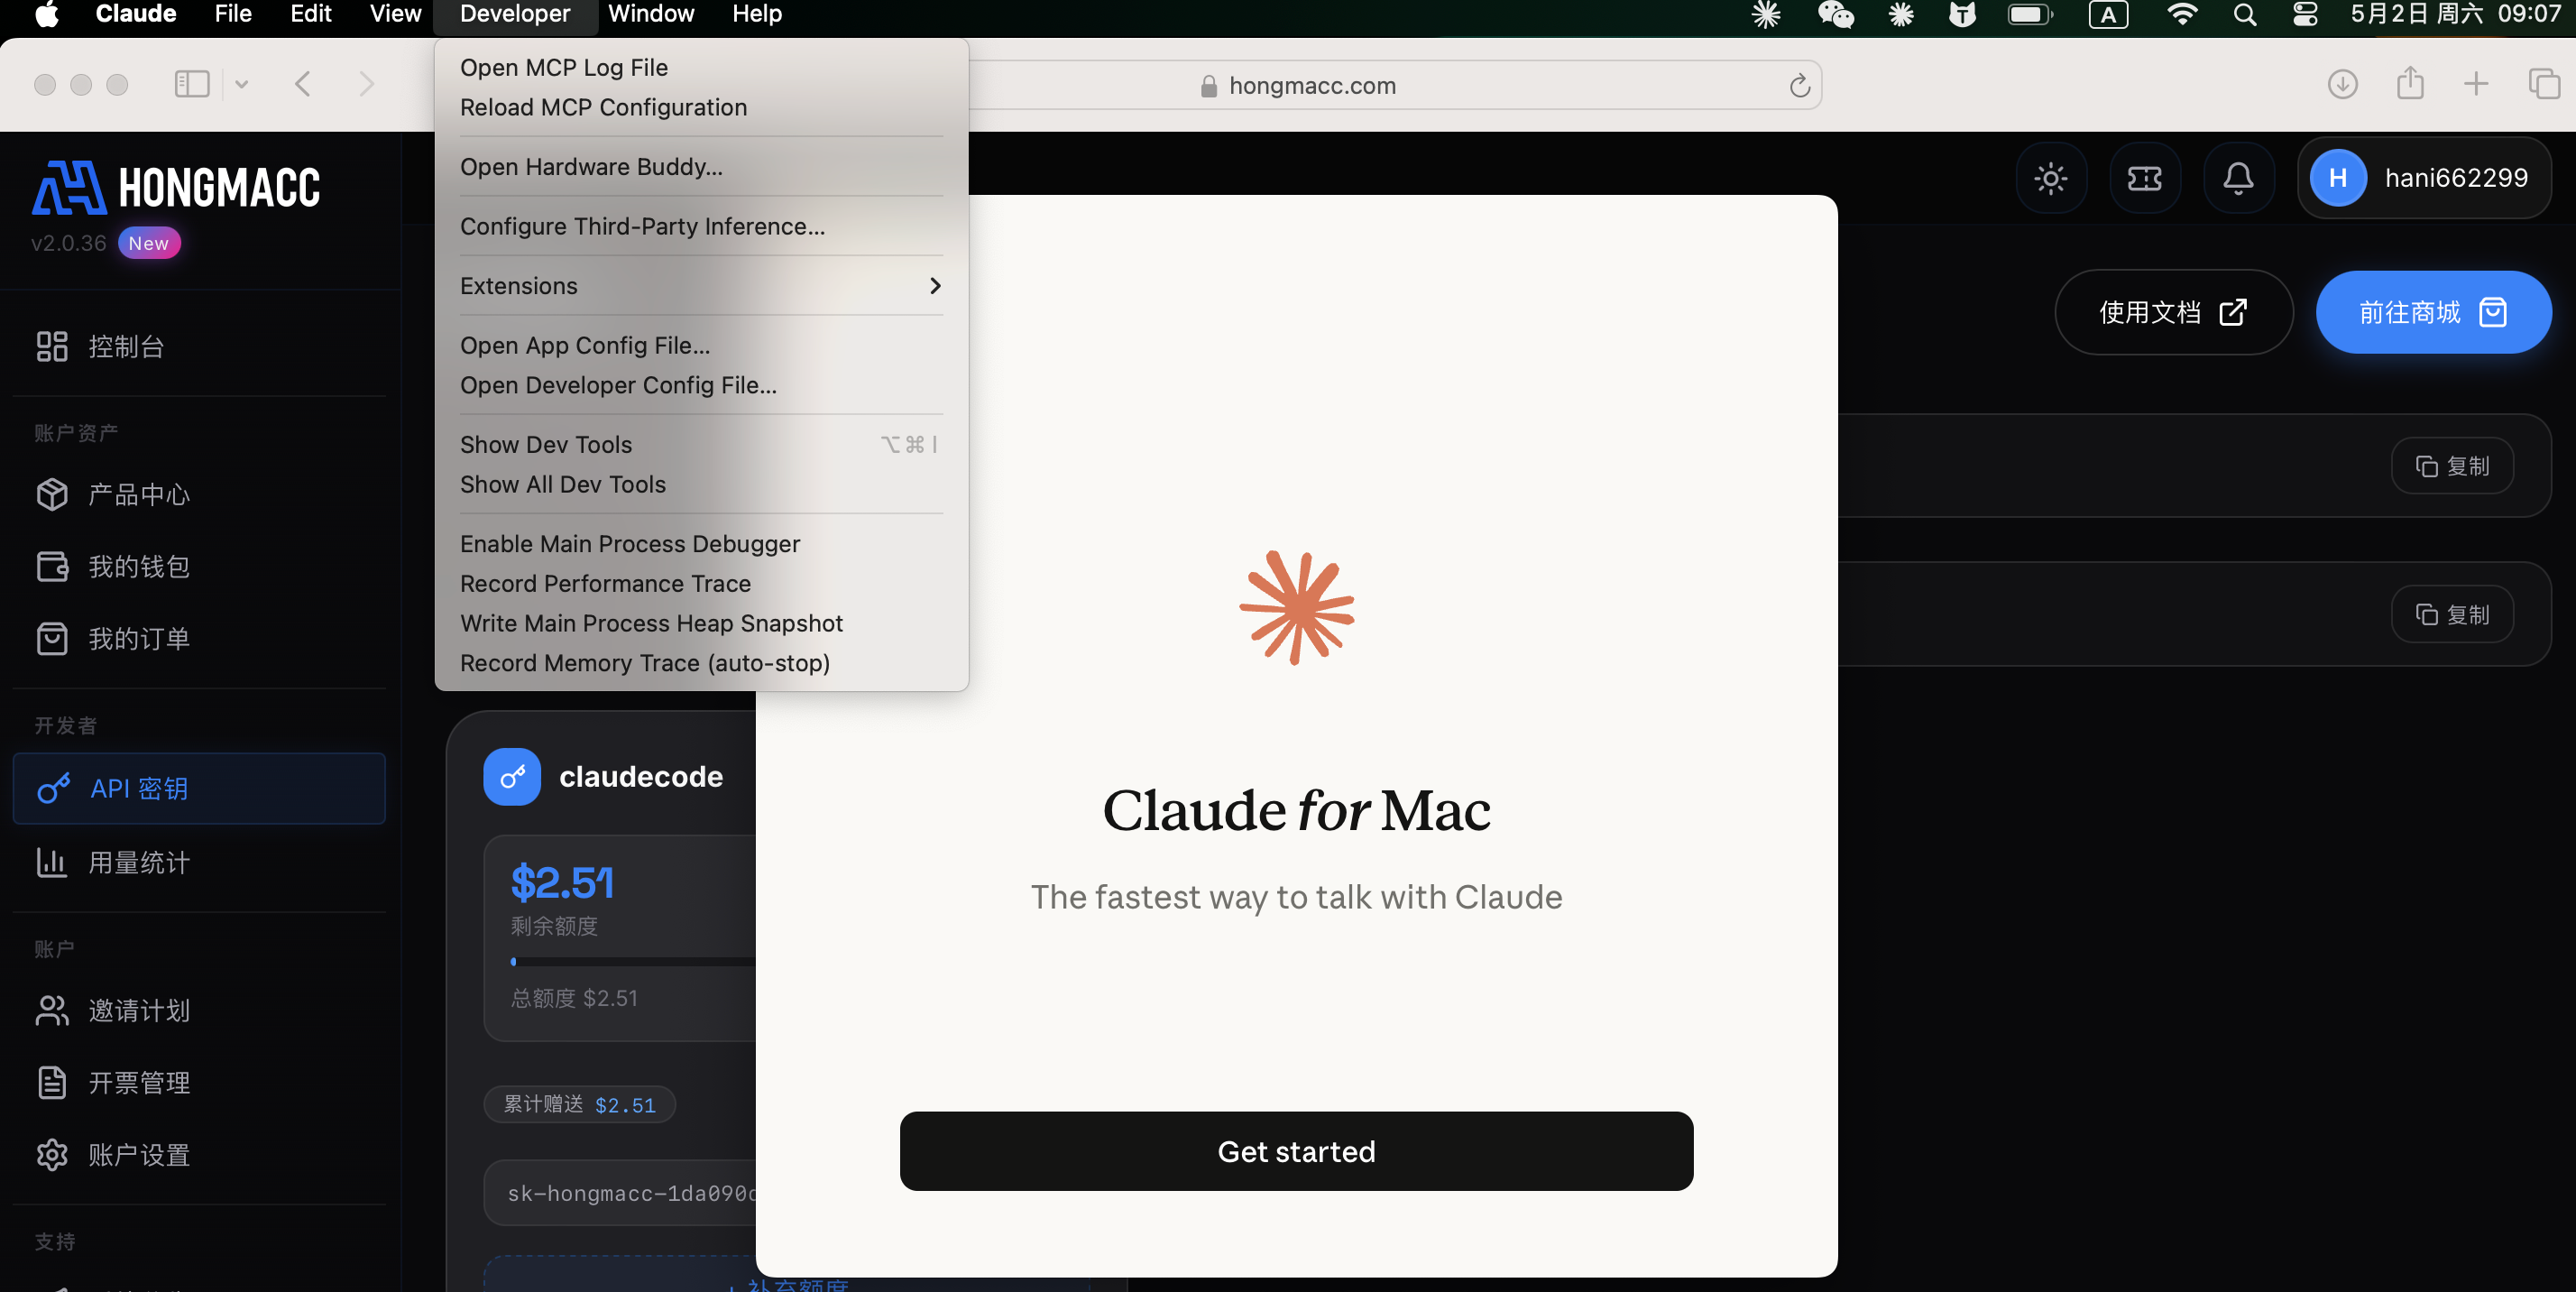The height and width of the screenshot is (1292, 2576).
Task: Open 开票管理 in the sidebar
Action: click(200, 1083)
